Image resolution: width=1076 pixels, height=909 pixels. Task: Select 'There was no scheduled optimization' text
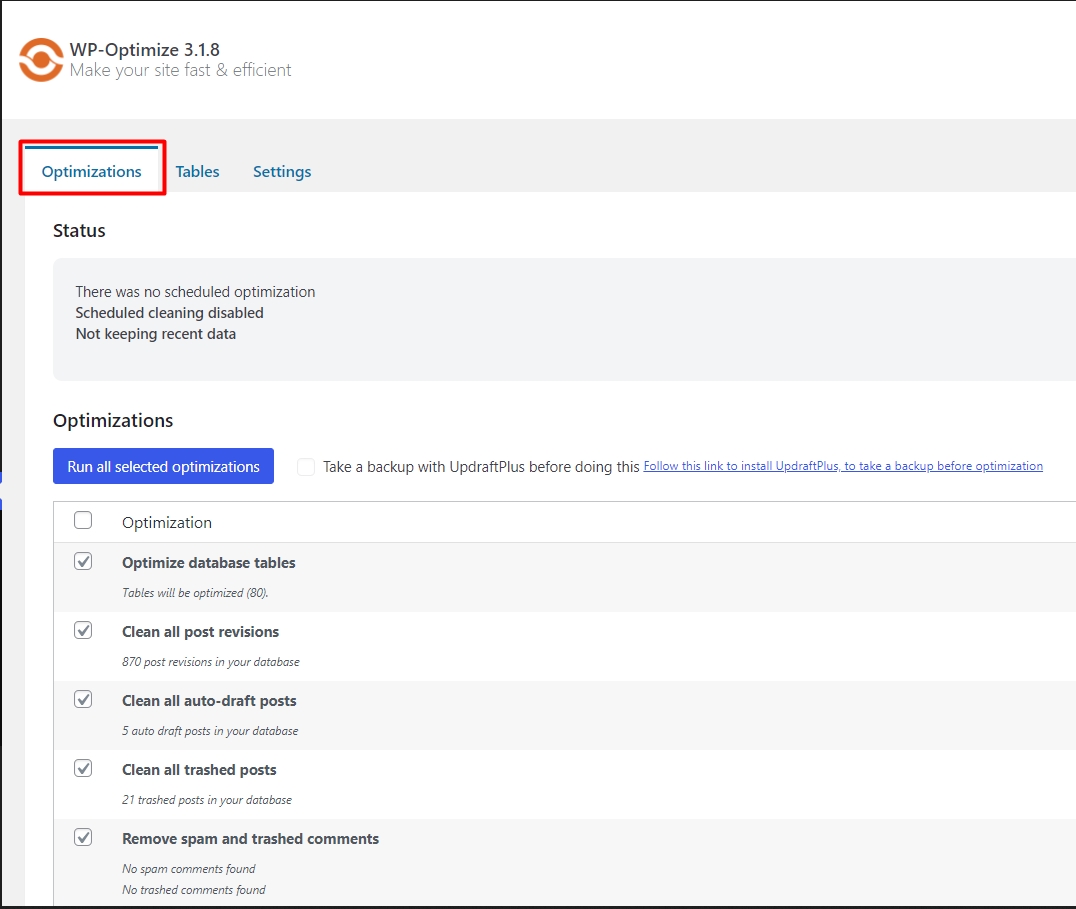[x=196, y=292]
